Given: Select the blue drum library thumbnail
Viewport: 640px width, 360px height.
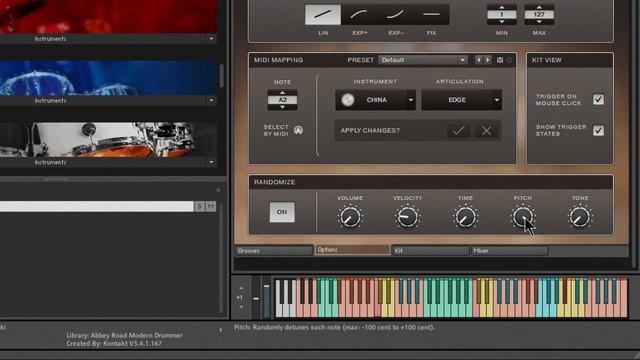Looking at the screenshot, I should coord(108,78).
